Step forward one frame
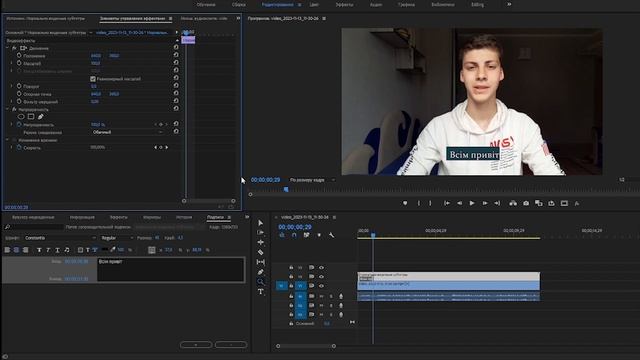Viewport: 640px width, 360px height. coord(485,203)
